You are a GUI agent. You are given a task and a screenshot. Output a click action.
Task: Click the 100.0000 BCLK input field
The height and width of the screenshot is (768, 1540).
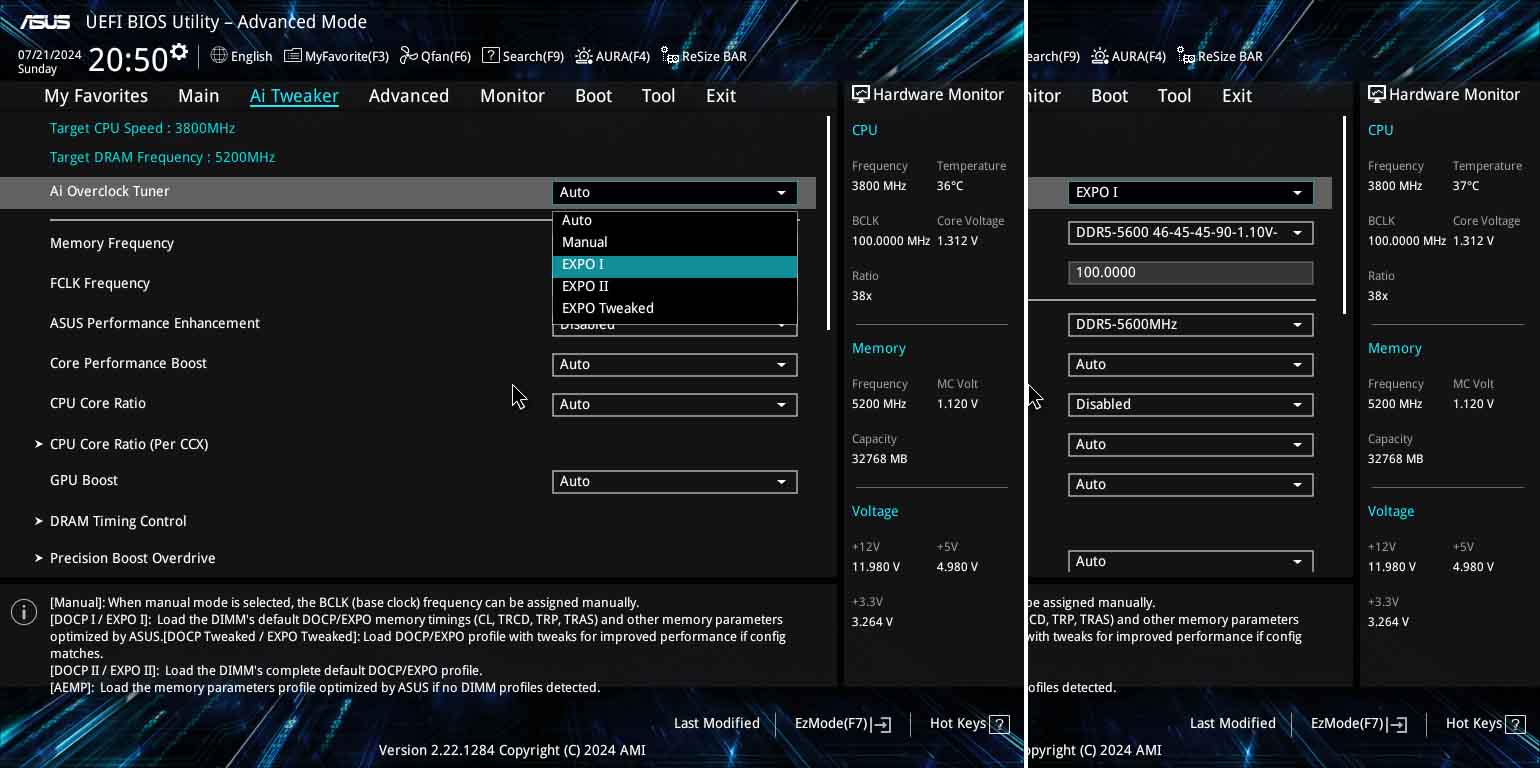(1190, 272)
